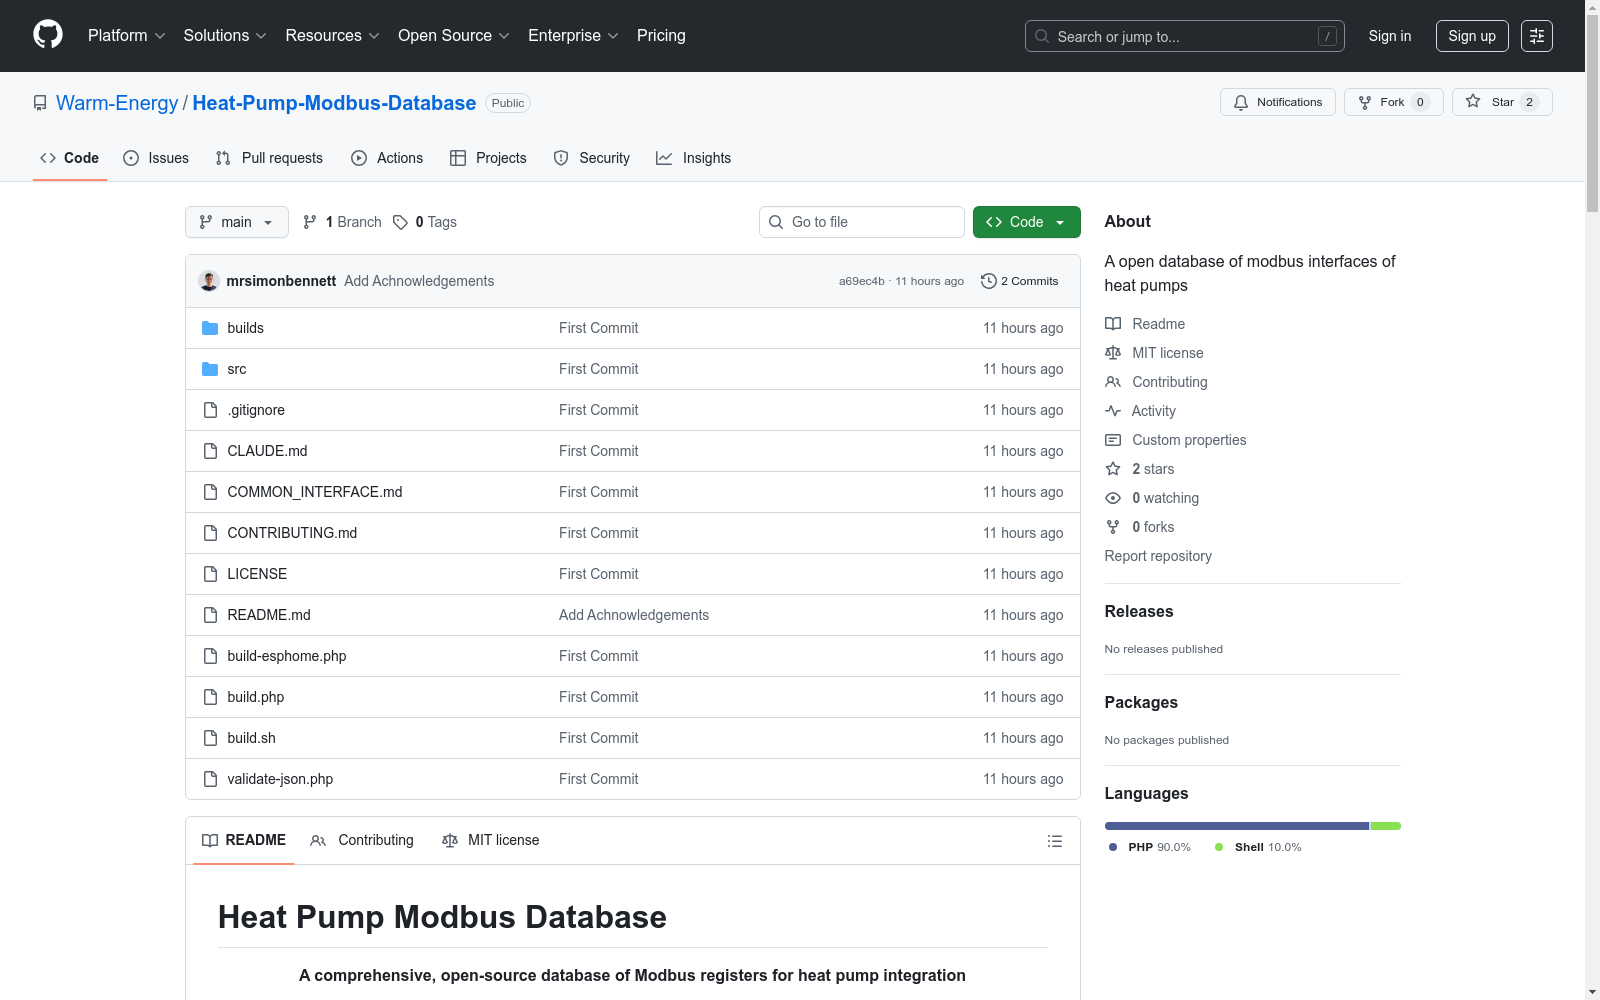Image resolution: width=1600 pixels, height=1000 pixels.
Task: Click the LICENSE file icon
Action: (x=210, y=574)
